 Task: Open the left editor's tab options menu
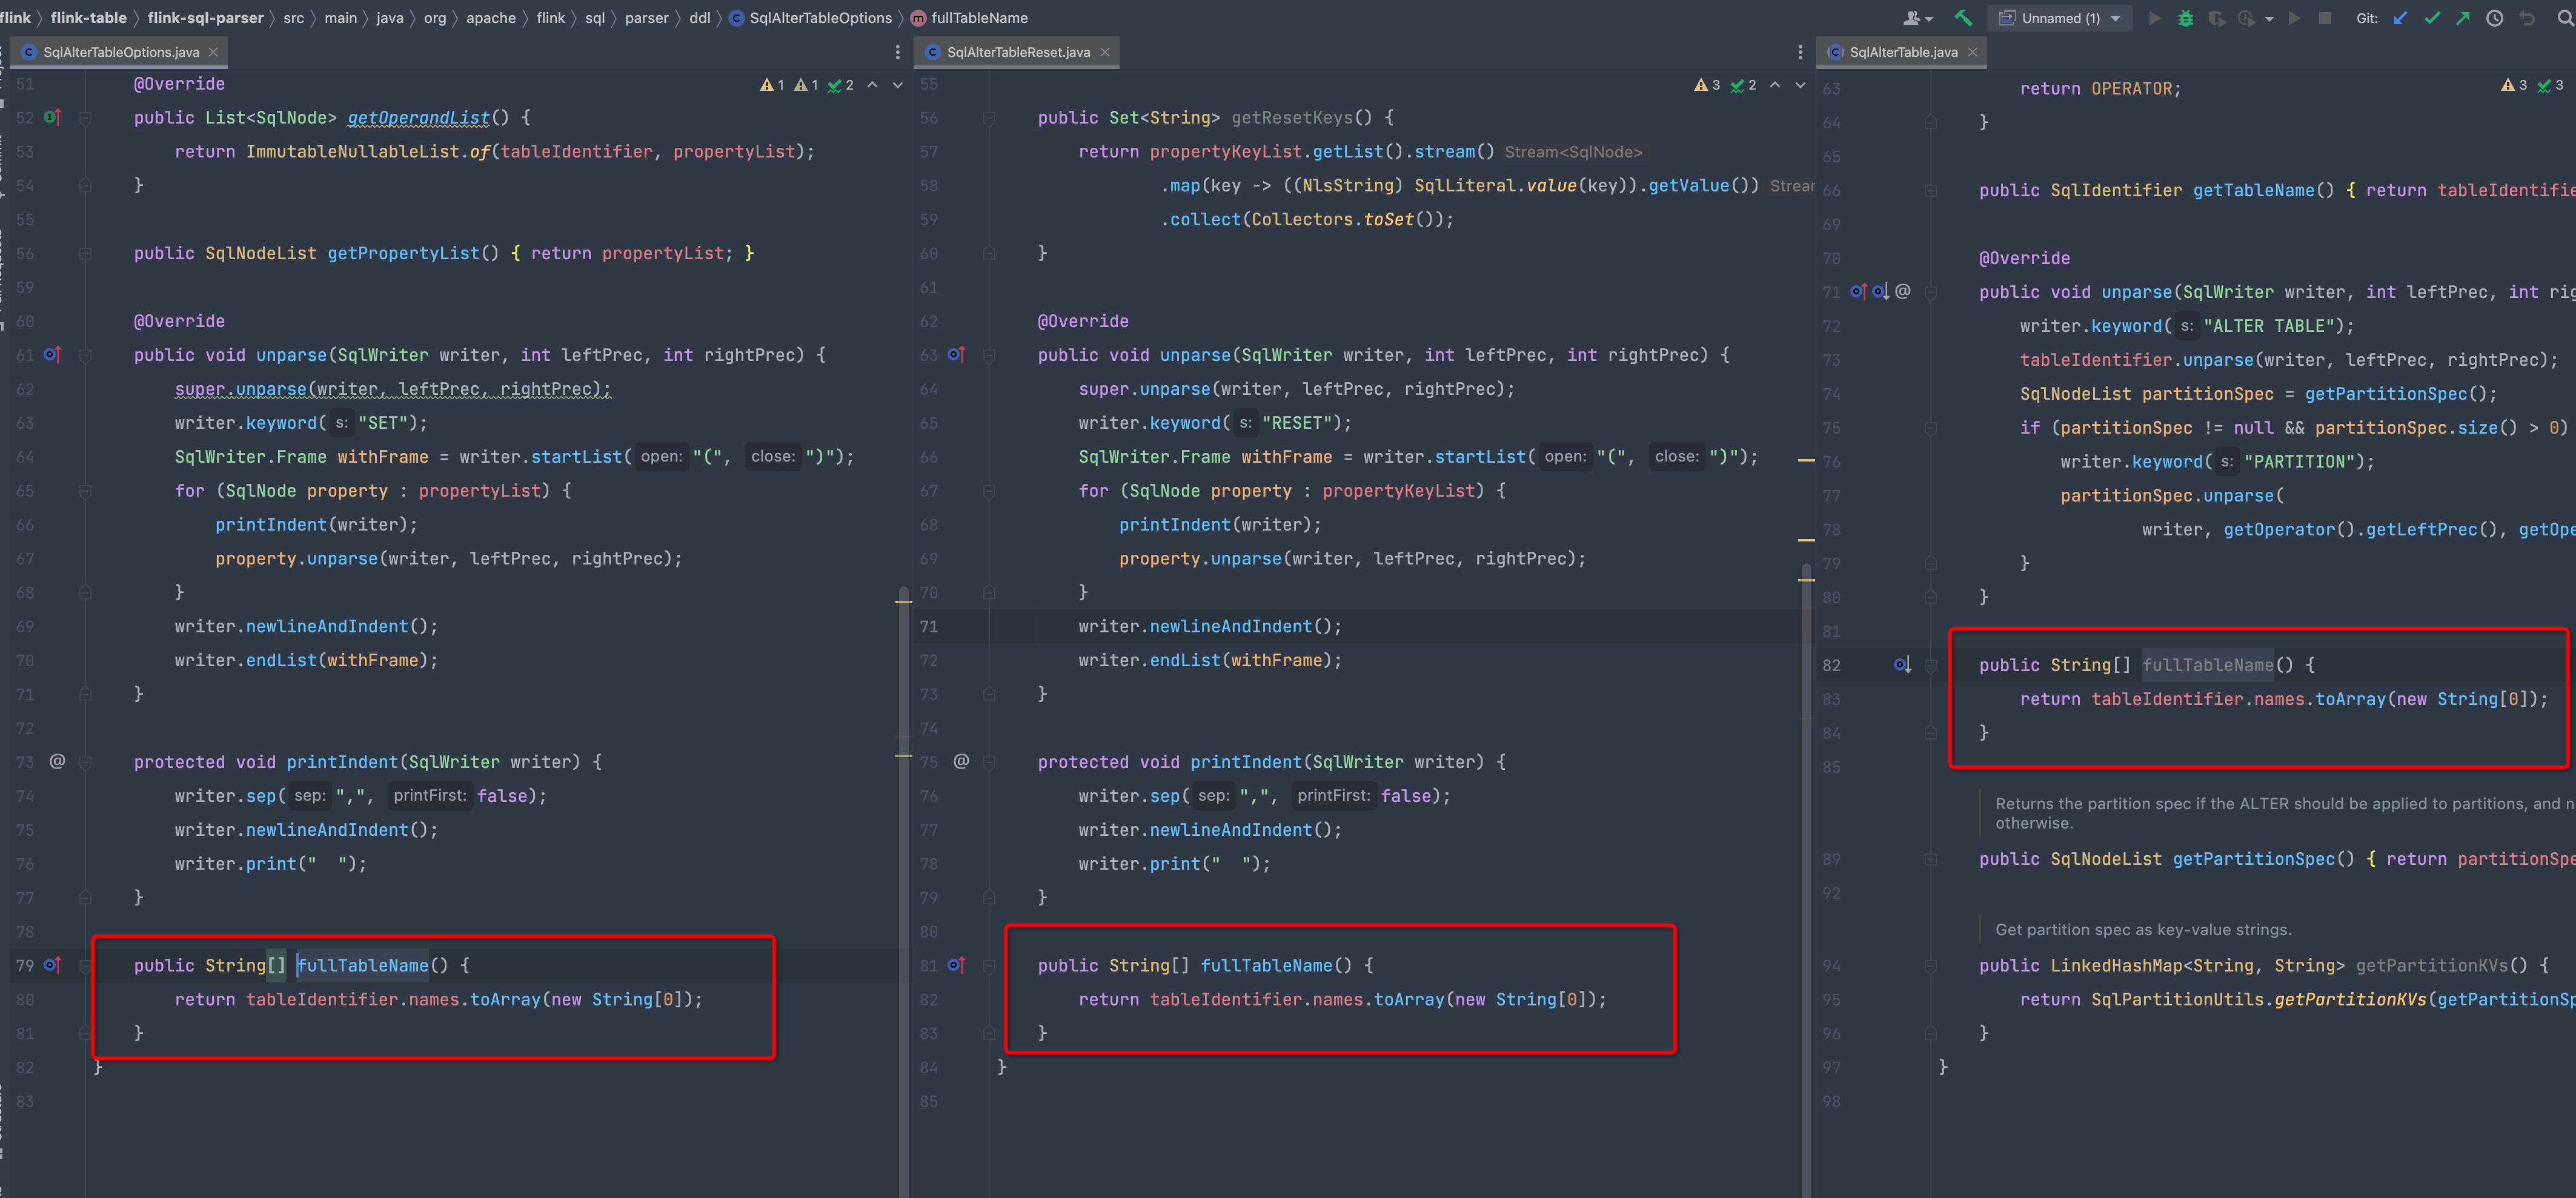(x=897, y=52)
